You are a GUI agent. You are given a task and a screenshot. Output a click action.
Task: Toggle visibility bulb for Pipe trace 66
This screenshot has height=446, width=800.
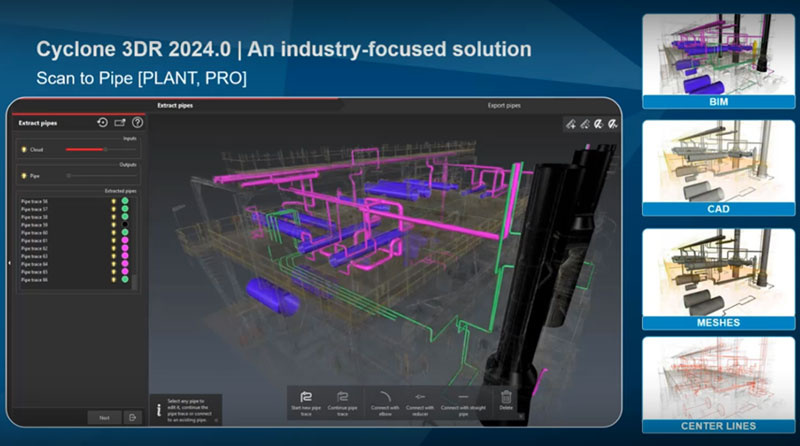click(114, 280)
